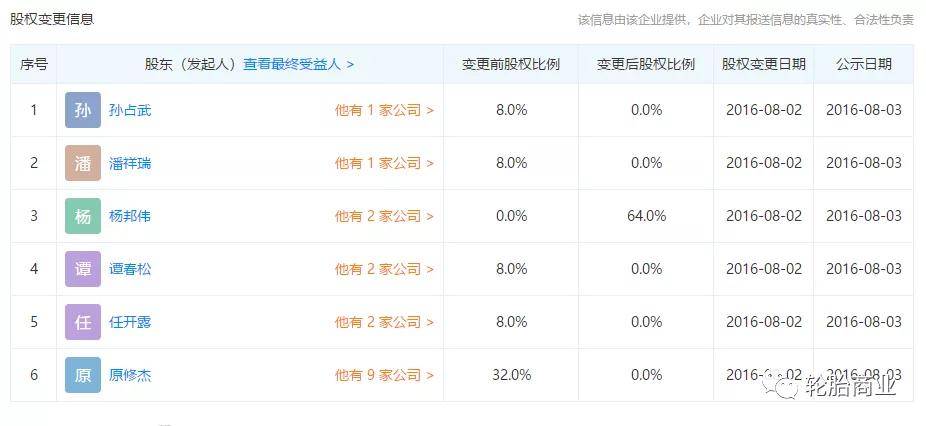This screenshot has height=426, width=926.
Task: Click the 原 avatar icon
Action: click(x=83, y=375)
